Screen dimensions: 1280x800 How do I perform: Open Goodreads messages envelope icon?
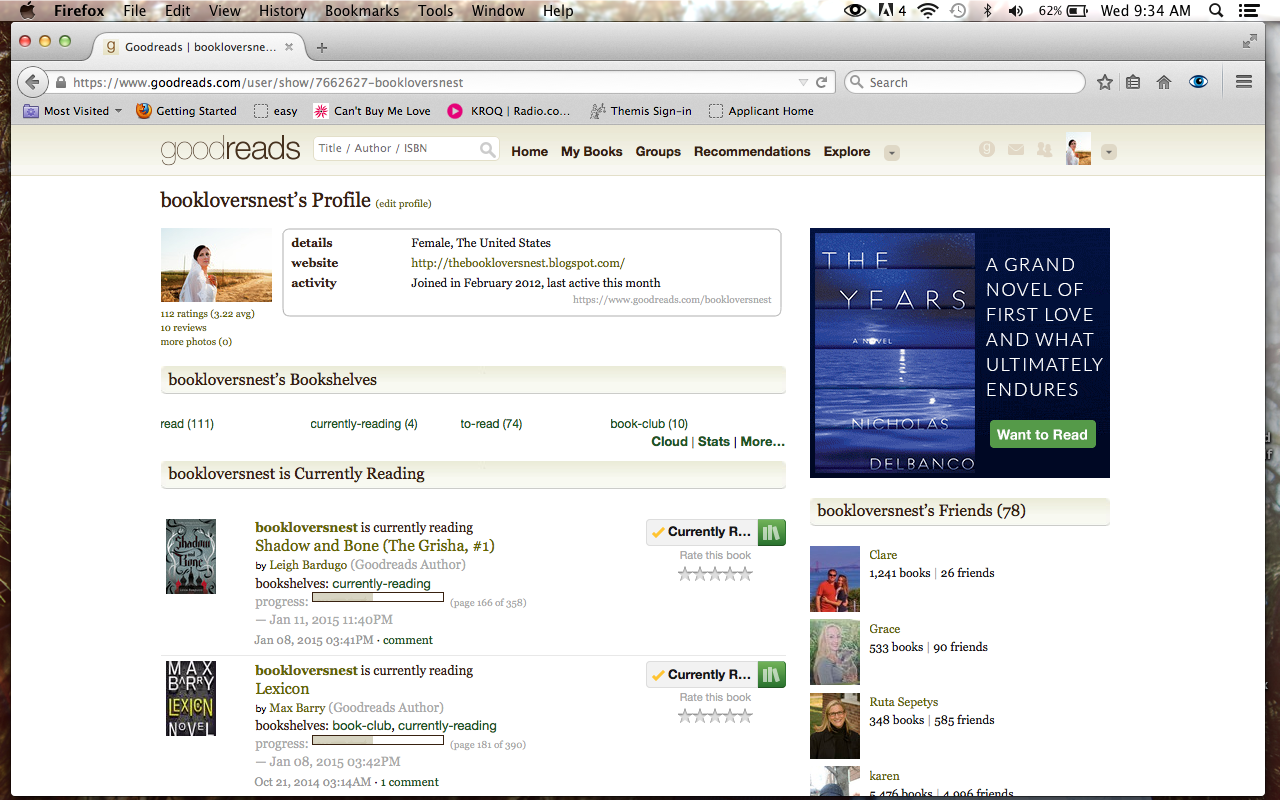1016,150
